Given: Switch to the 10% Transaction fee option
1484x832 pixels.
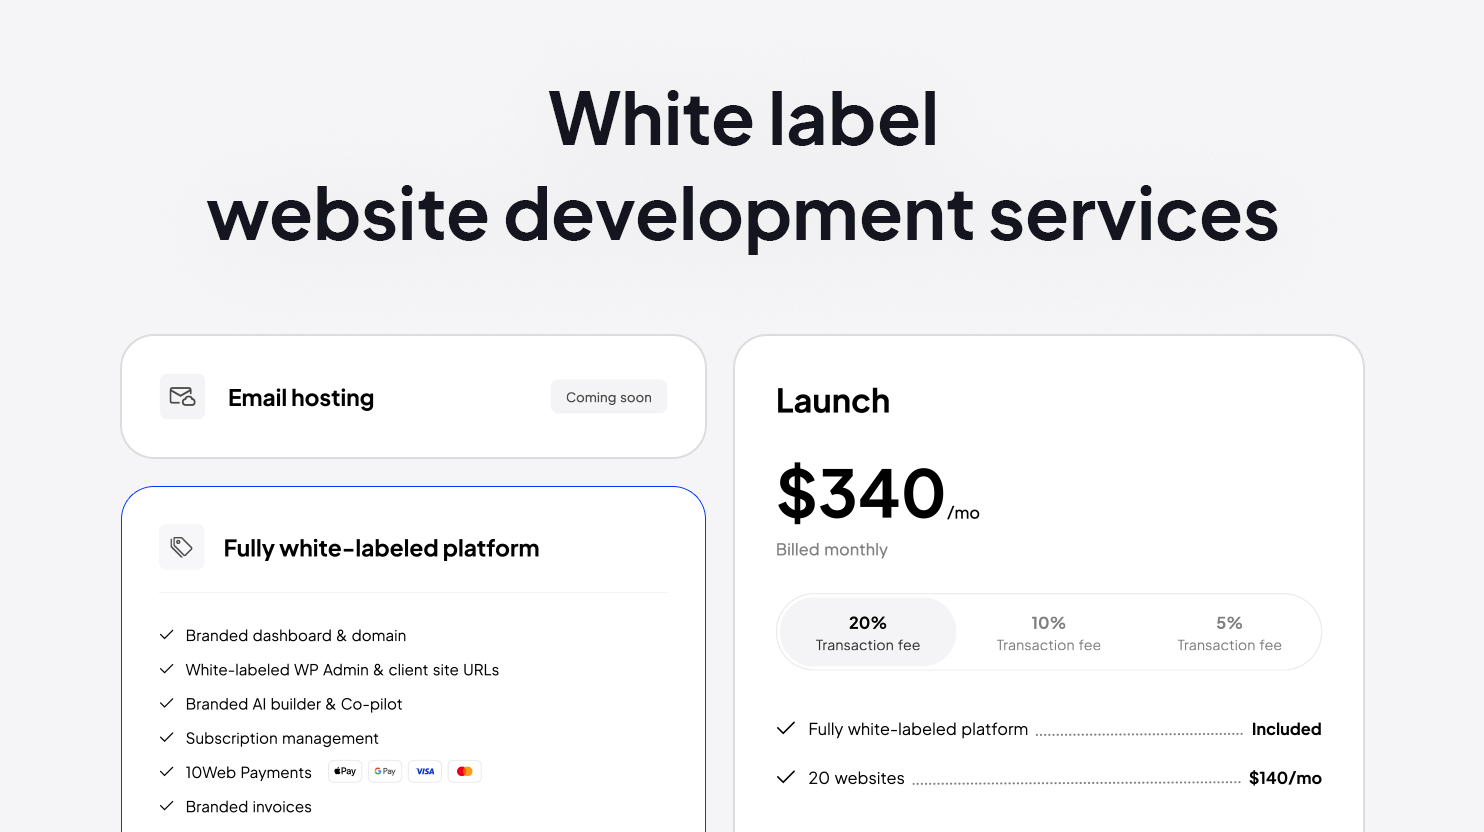Looking at the screenshot, I should (1048, 632).
